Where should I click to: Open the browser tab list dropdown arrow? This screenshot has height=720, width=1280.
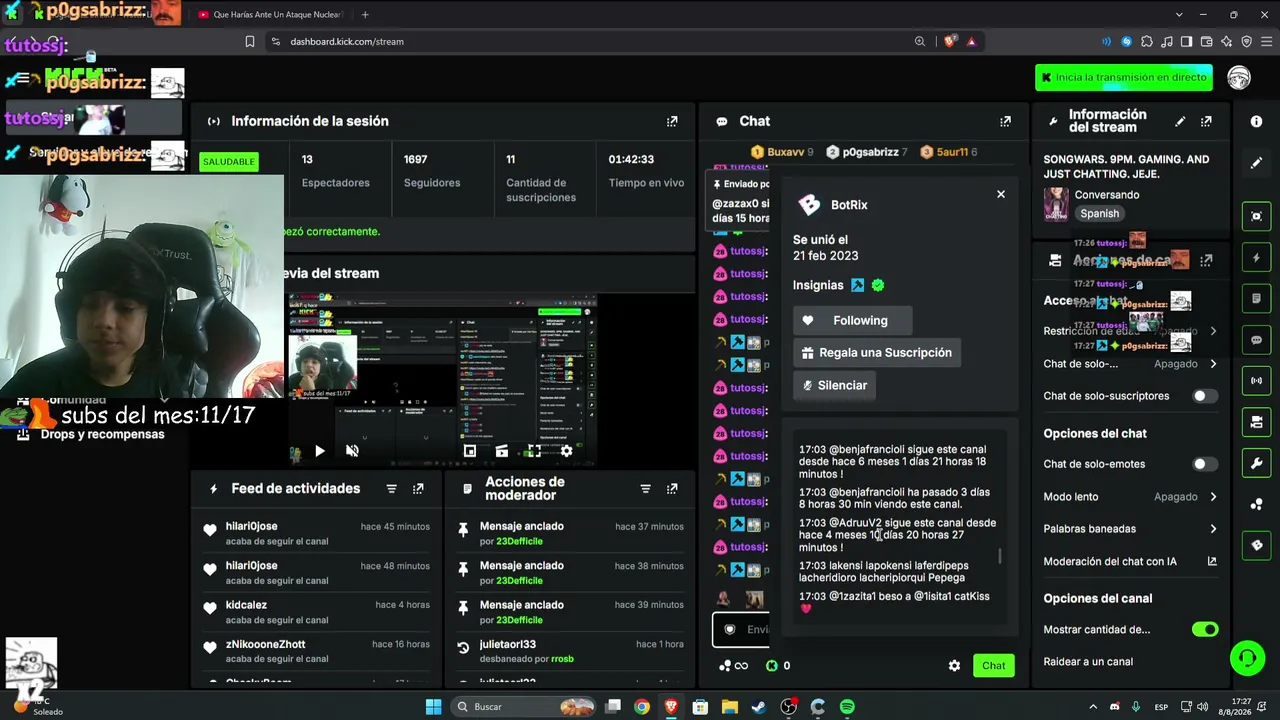tap(1179, 15)
